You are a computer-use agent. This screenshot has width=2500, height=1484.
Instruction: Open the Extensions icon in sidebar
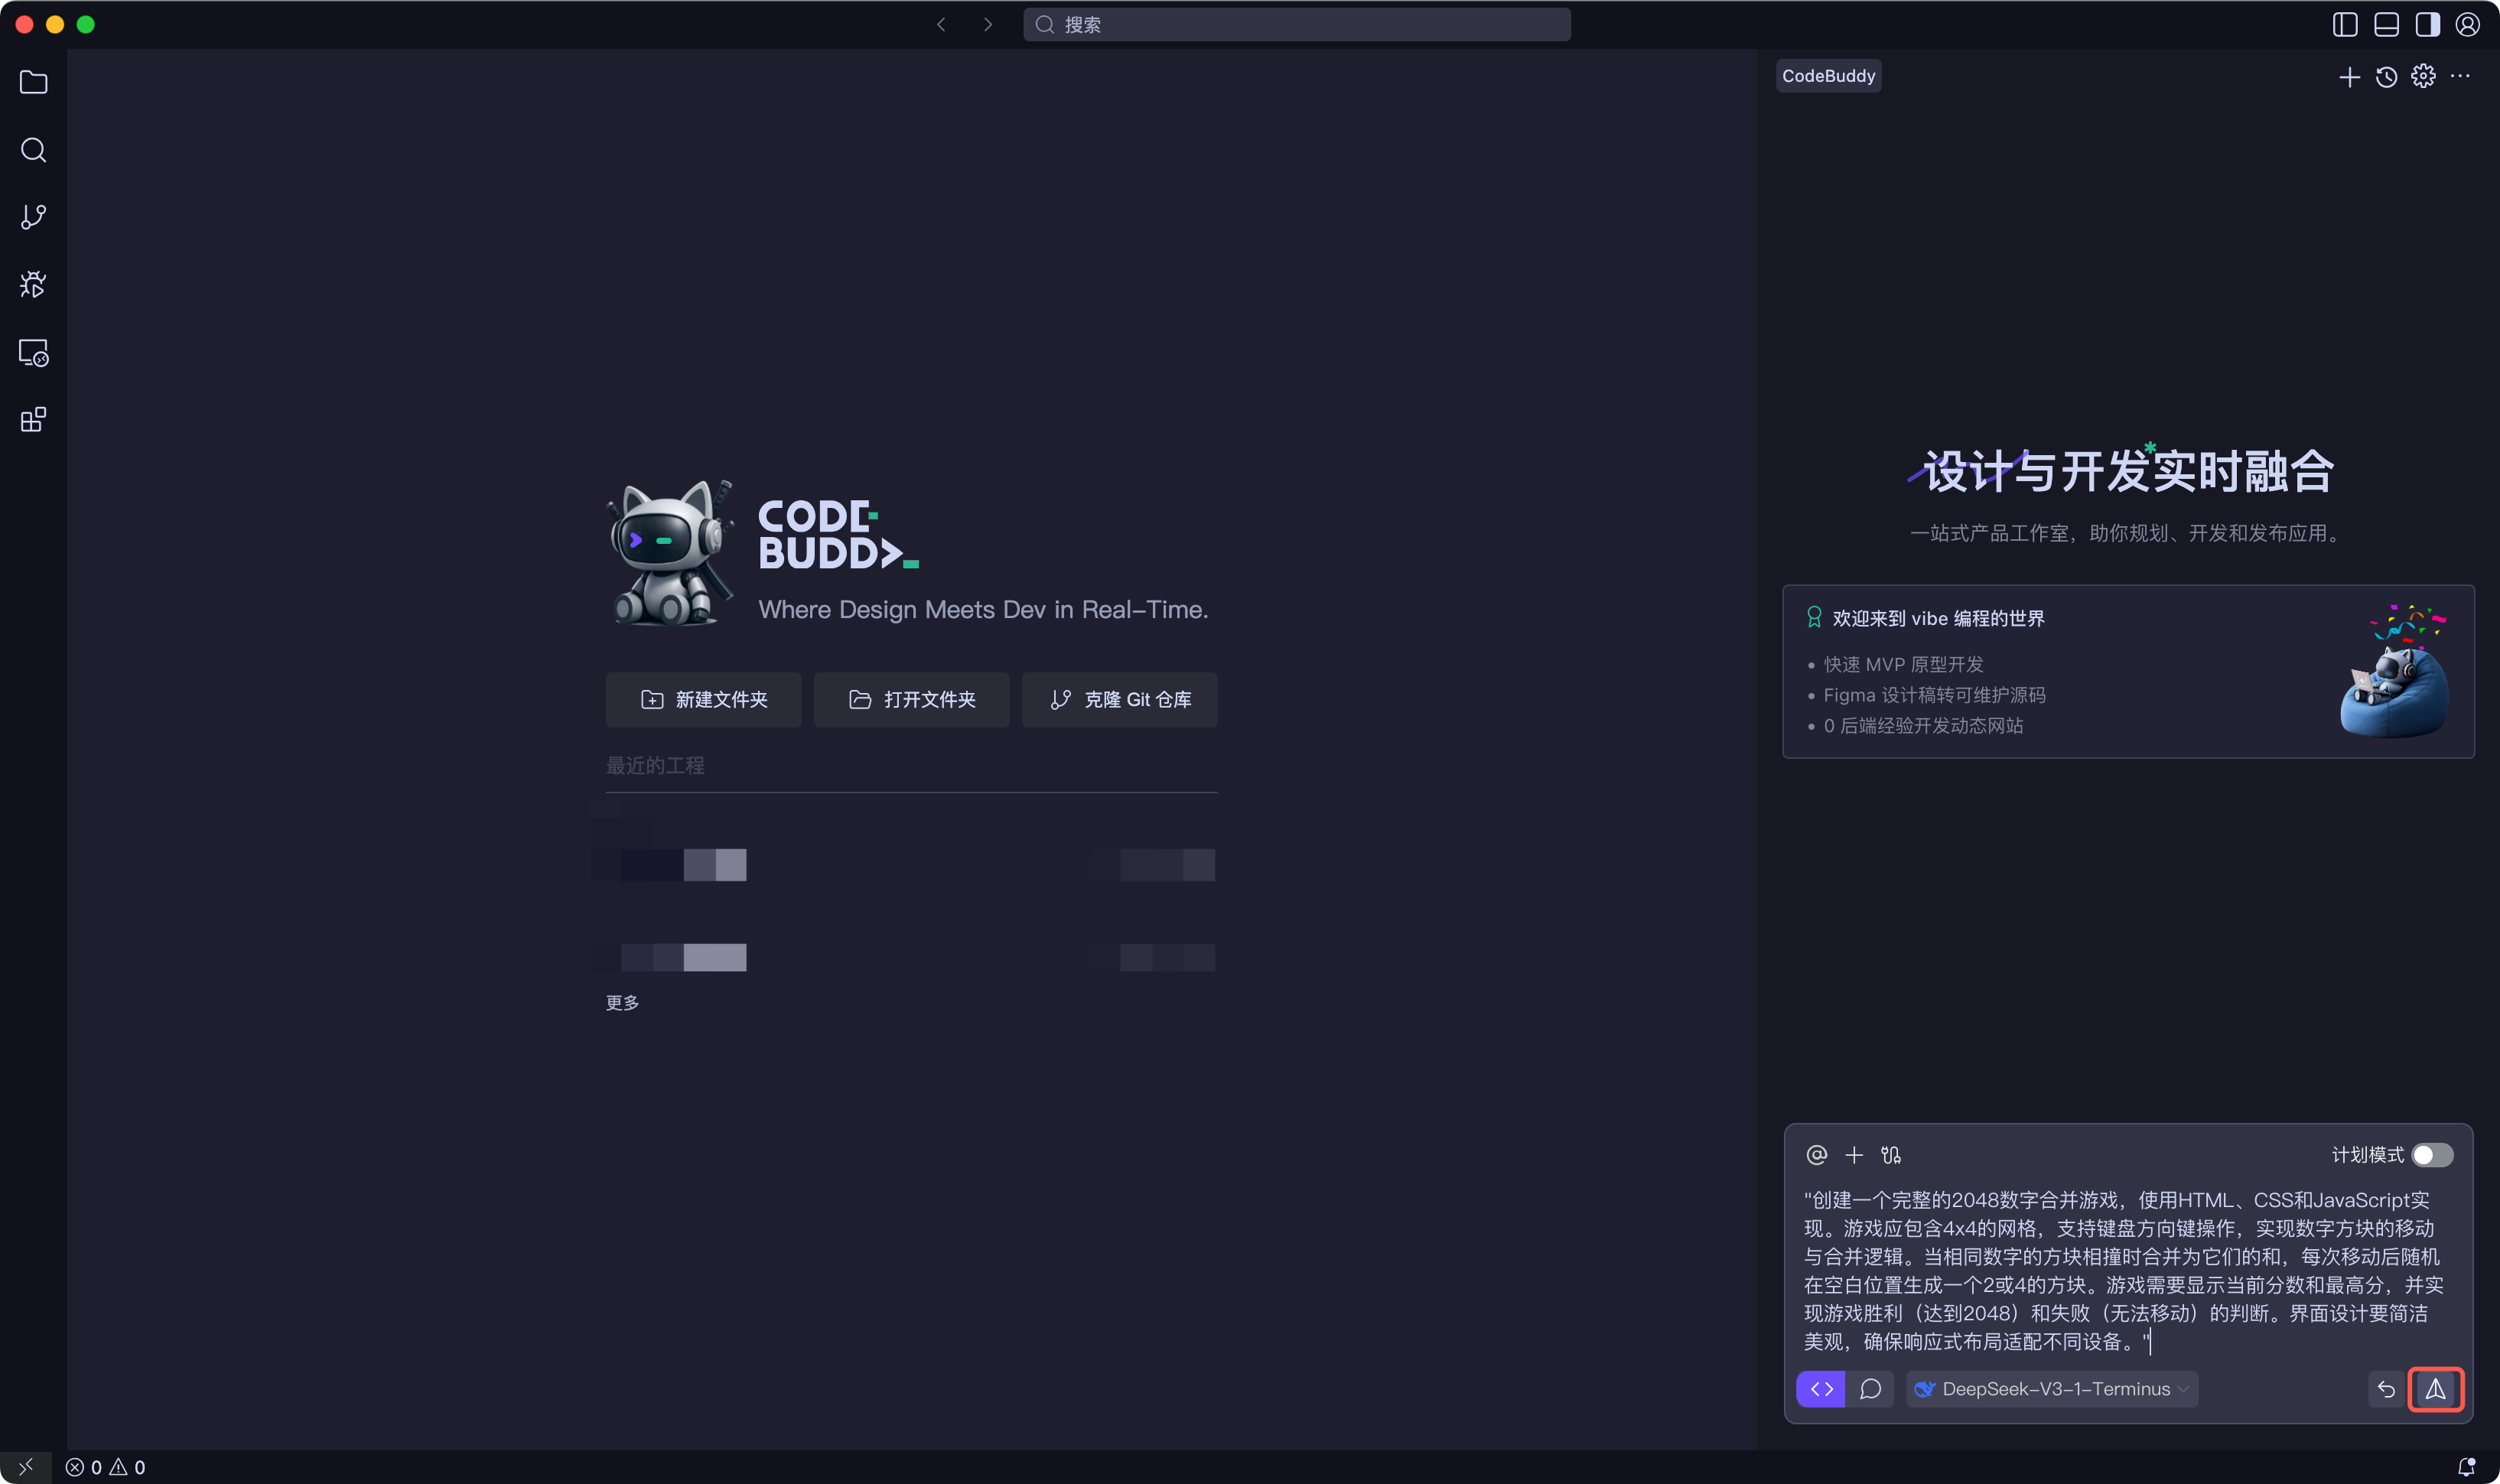tap(33, 420)
